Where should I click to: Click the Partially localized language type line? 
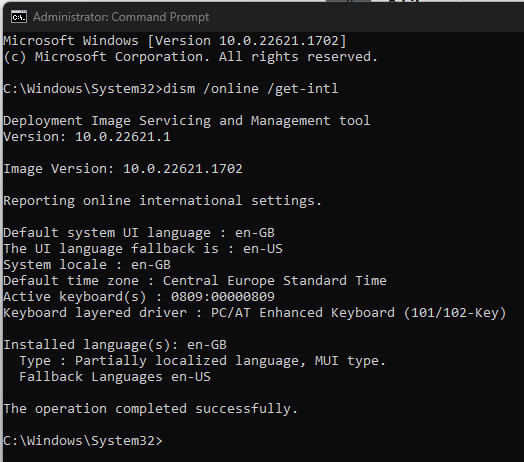point(203,361)
